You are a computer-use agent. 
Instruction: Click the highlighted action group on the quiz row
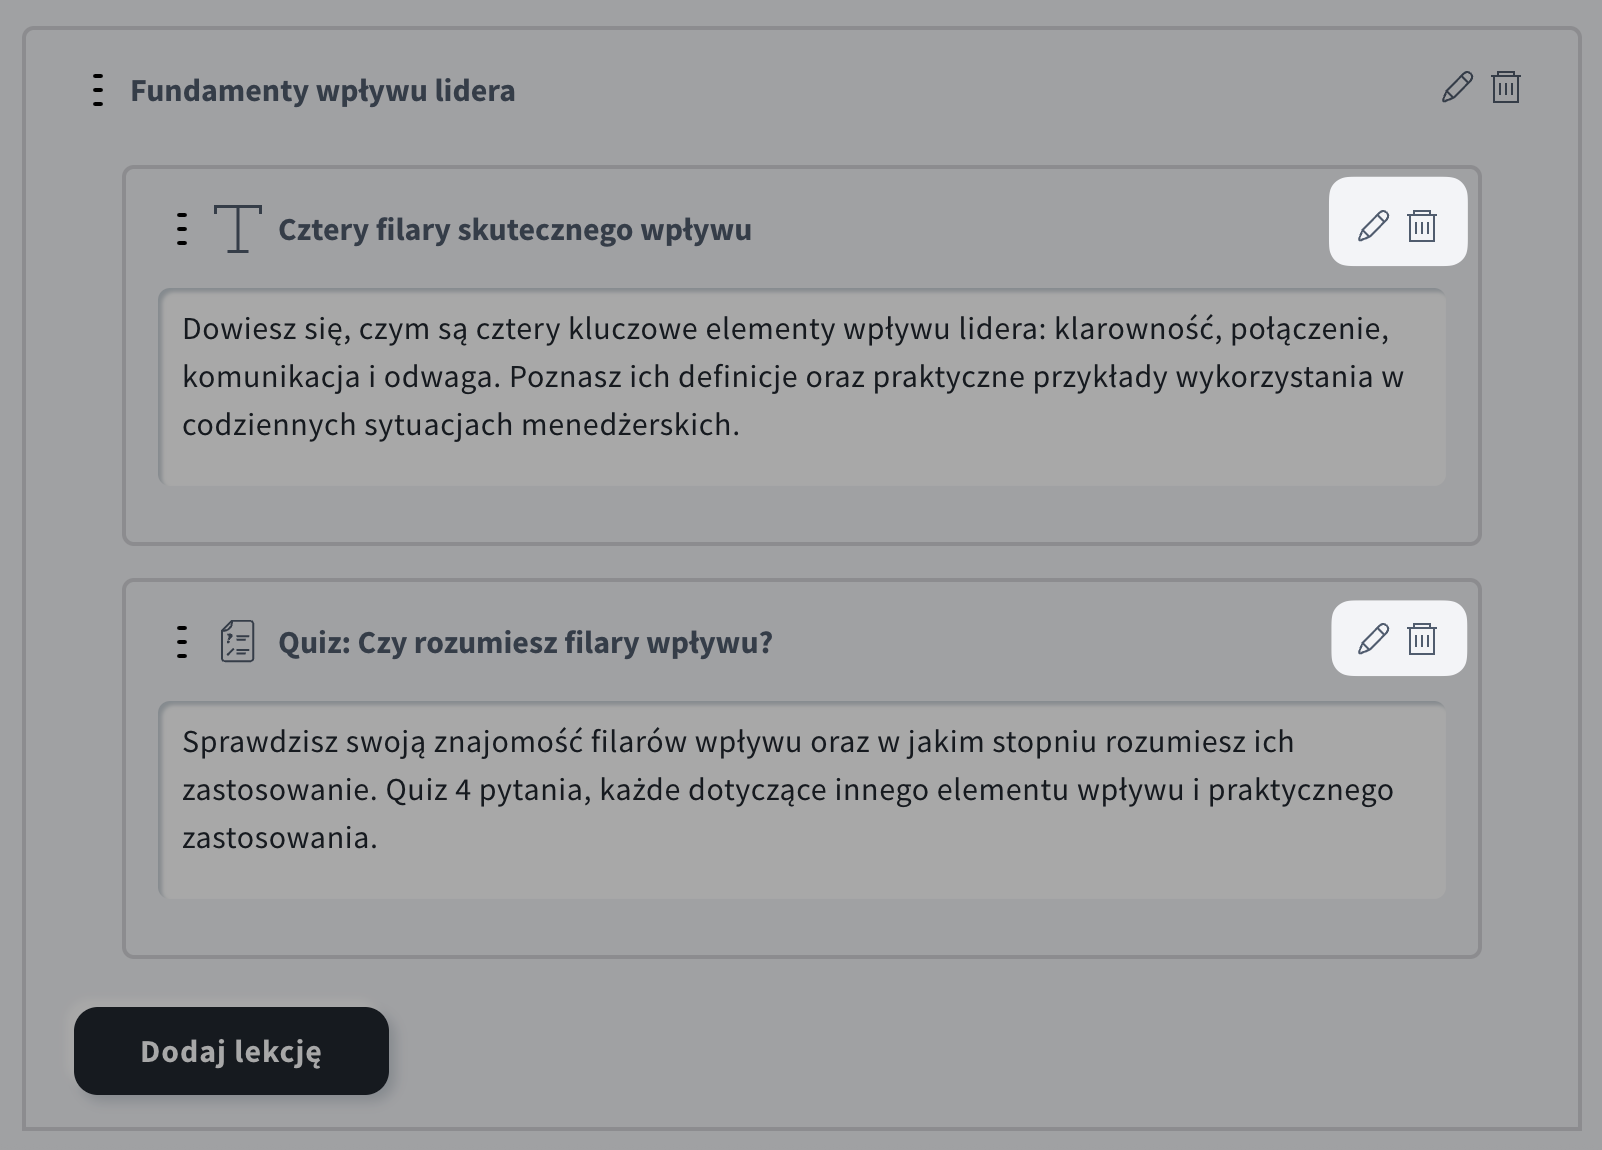[x=1398, y=637]
